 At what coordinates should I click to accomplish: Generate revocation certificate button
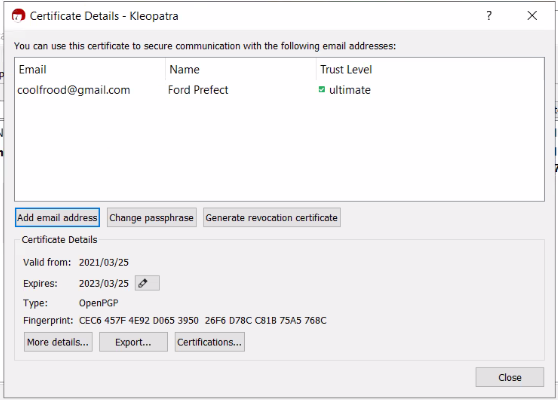272,217
